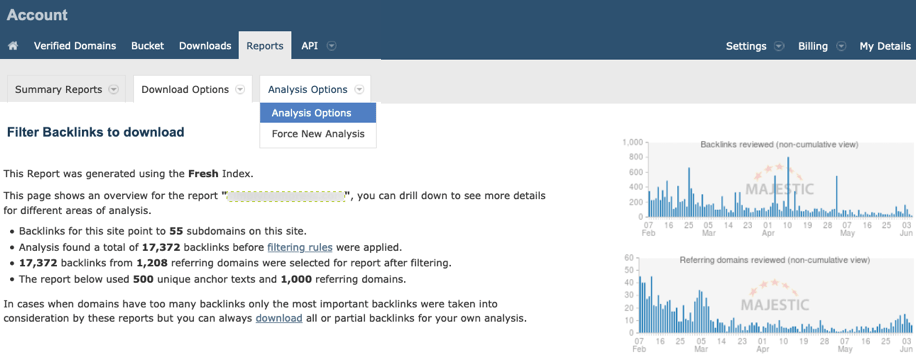Expand the Summary Reports dropdown arrow
This screenshot has height=360, width=916.
tap(114, 89)
